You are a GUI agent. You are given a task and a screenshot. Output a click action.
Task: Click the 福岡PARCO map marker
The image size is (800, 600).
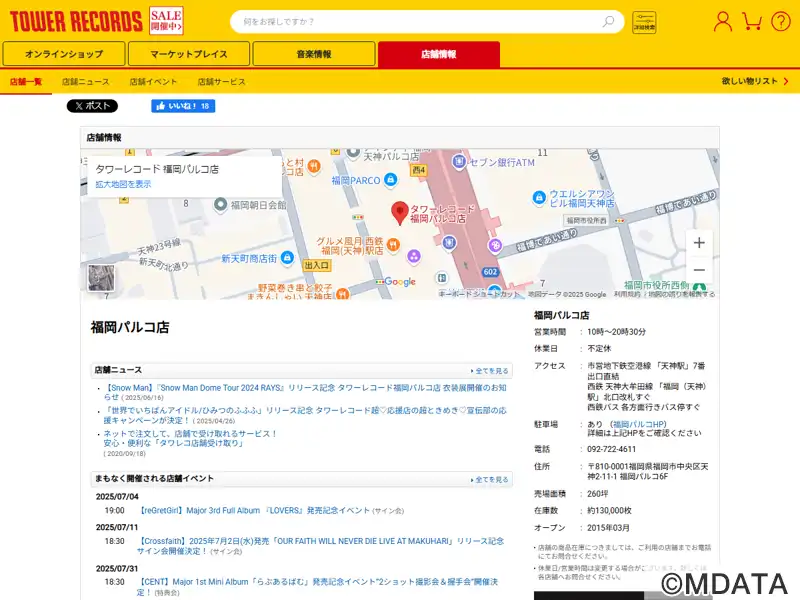point(391,180)
